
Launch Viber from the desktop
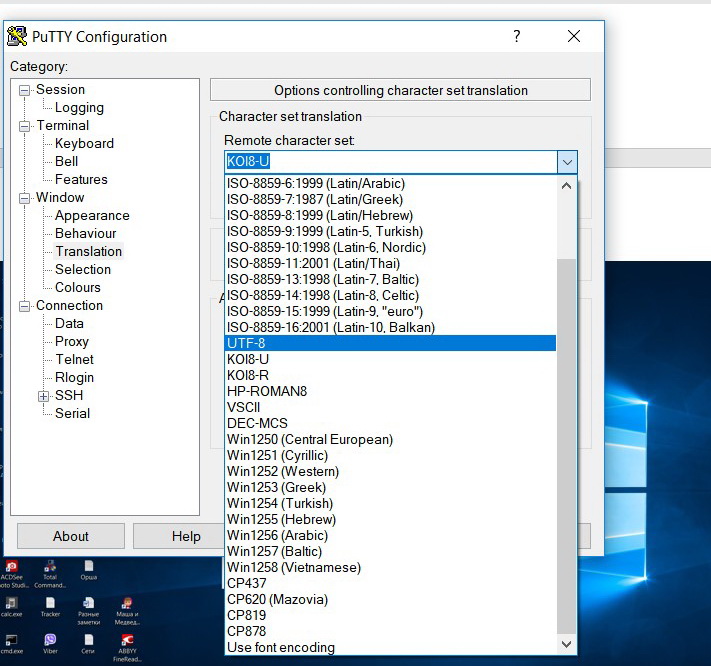pos(50,644)
